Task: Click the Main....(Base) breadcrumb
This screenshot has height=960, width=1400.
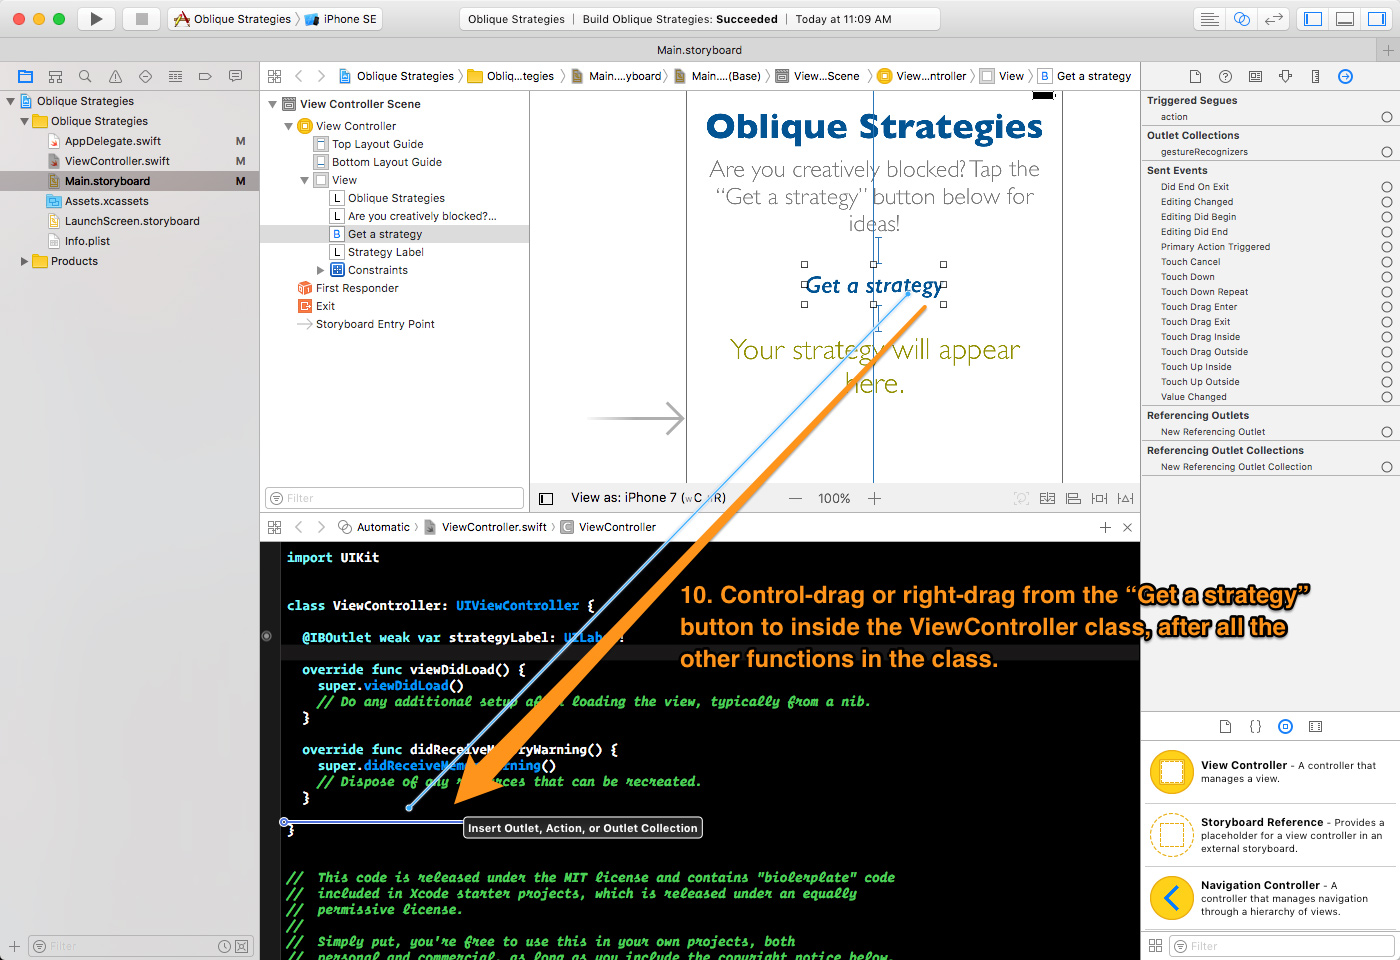Action: 717,76
